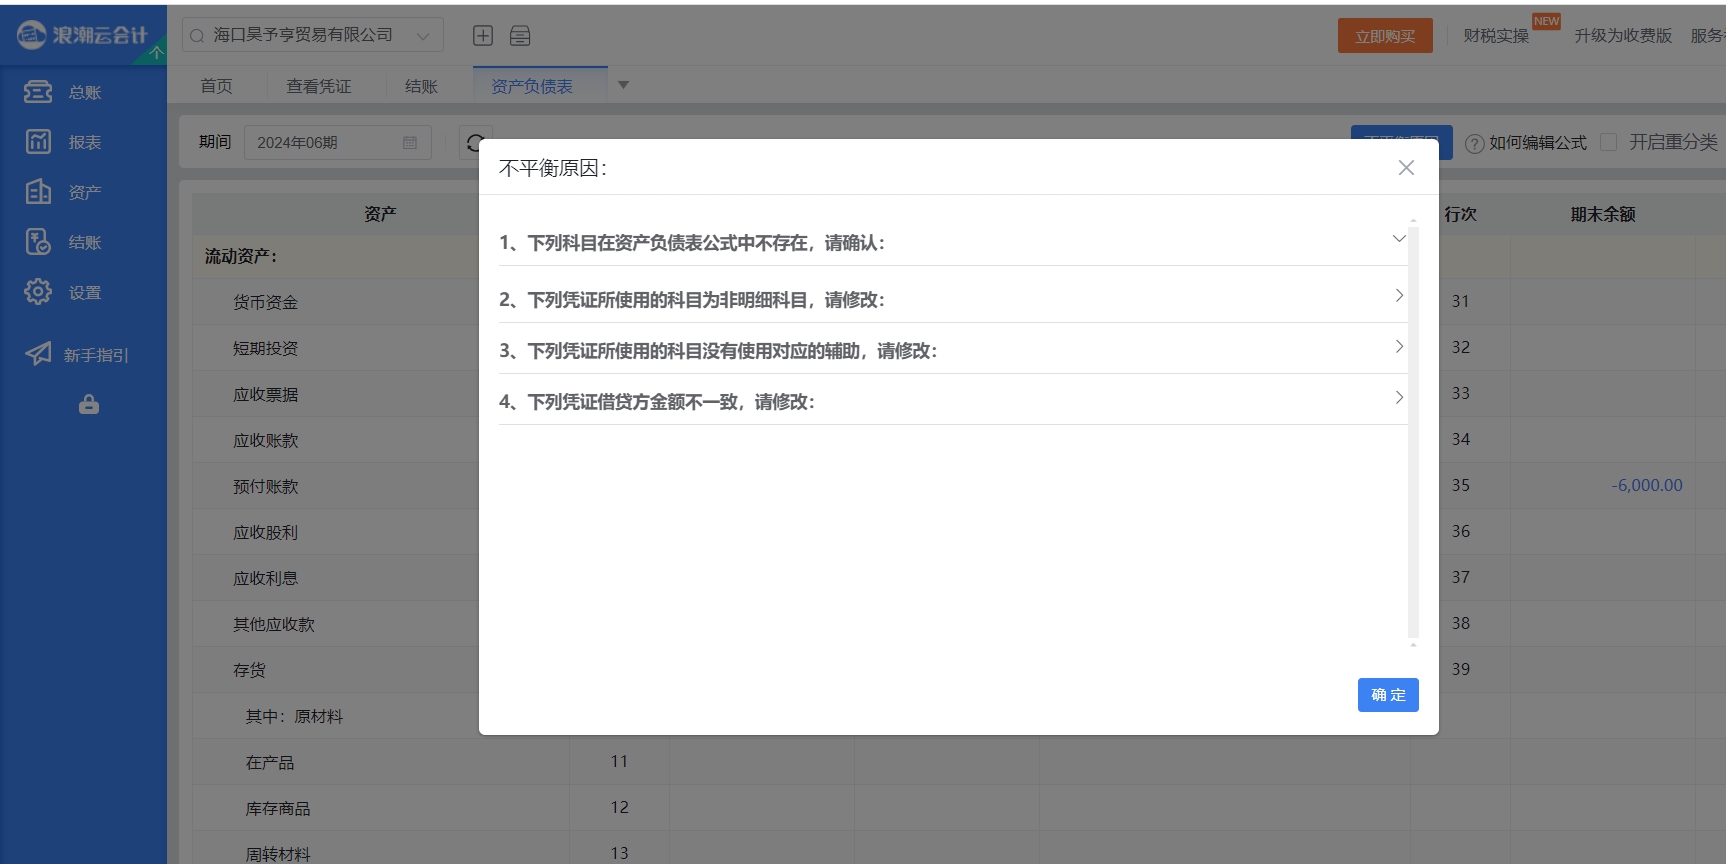Click the 其他应收款 row
This screenshot has height=864, width=1726.
pyautogui.click(x=273, y=624)
